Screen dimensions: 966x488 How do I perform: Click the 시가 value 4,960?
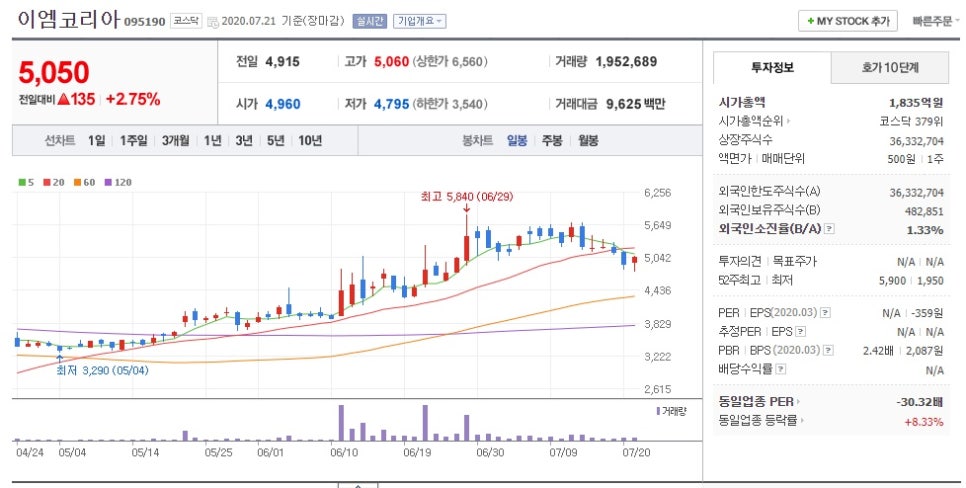pyautogui.click(x=283, y=104)
